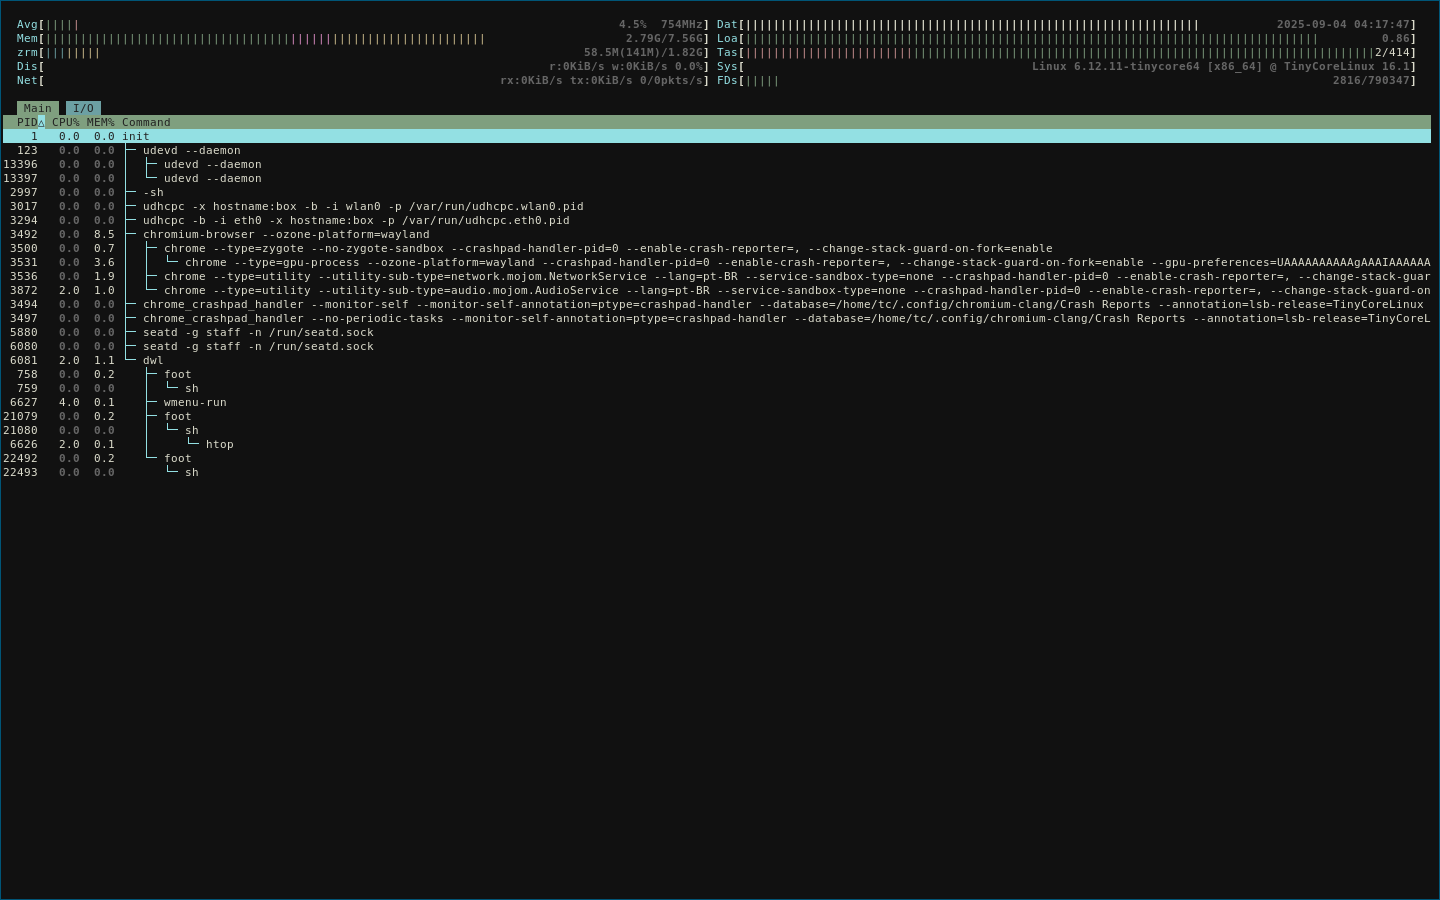Screen dimensions: 1440x900
Task: Select the foot process PID 758
Action: click(x=717, y=374)
